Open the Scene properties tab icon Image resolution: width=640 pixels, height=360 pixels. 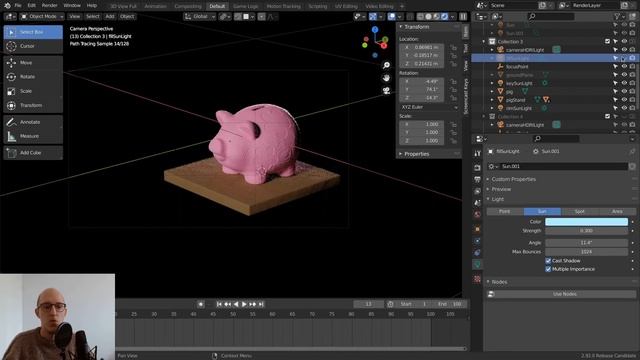tap(477, 203)
